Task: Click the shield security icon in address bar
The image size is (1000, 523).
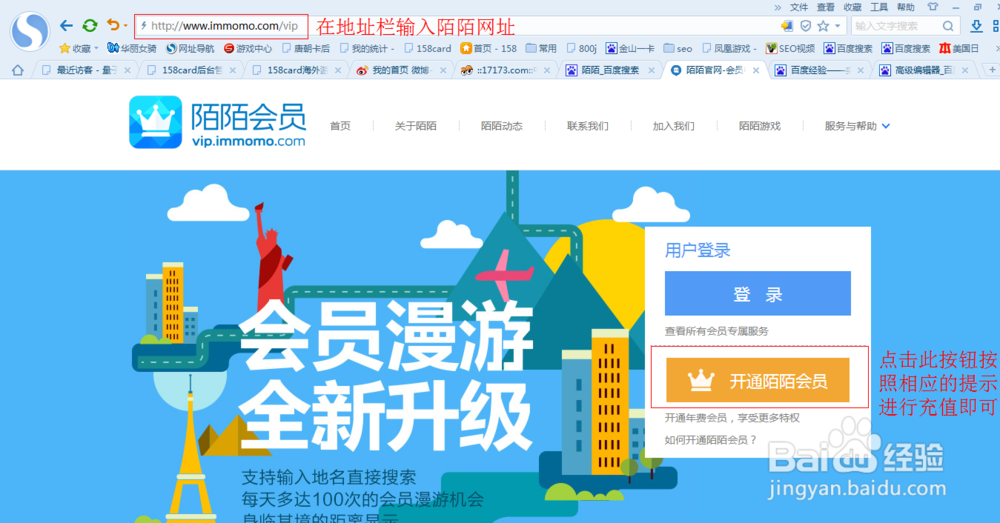Action: point(805,26)
